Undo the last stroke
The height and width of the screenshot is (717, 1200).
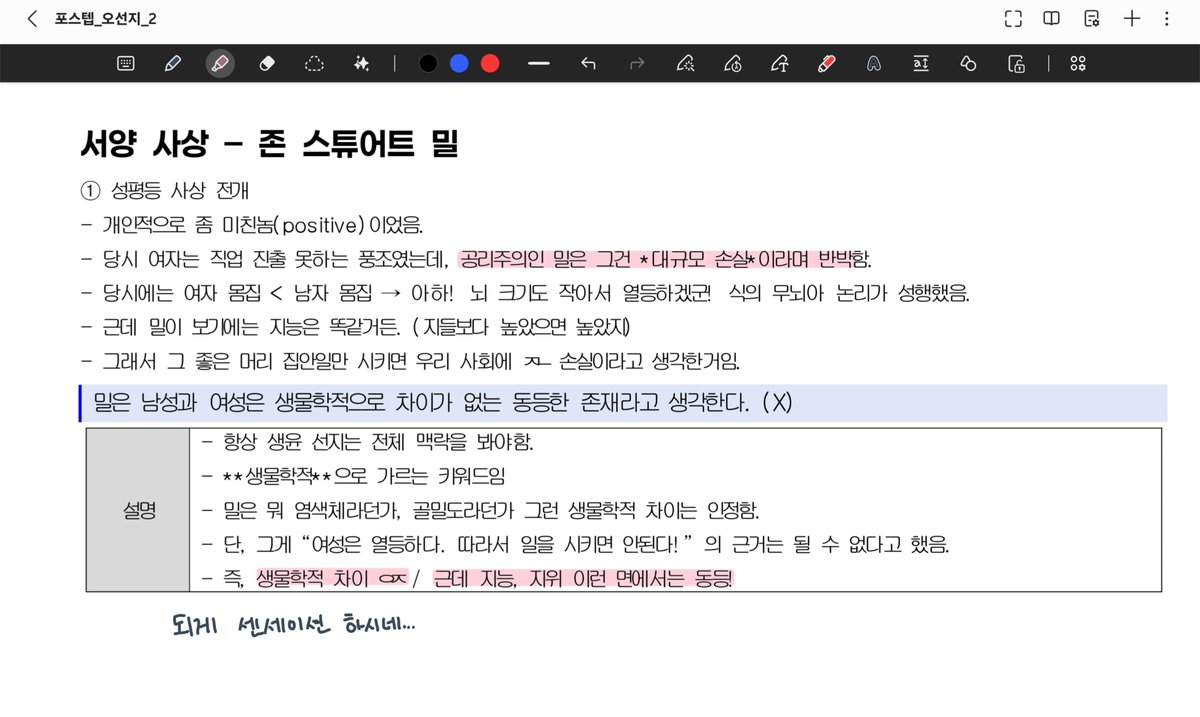click(x=588, y=64)
